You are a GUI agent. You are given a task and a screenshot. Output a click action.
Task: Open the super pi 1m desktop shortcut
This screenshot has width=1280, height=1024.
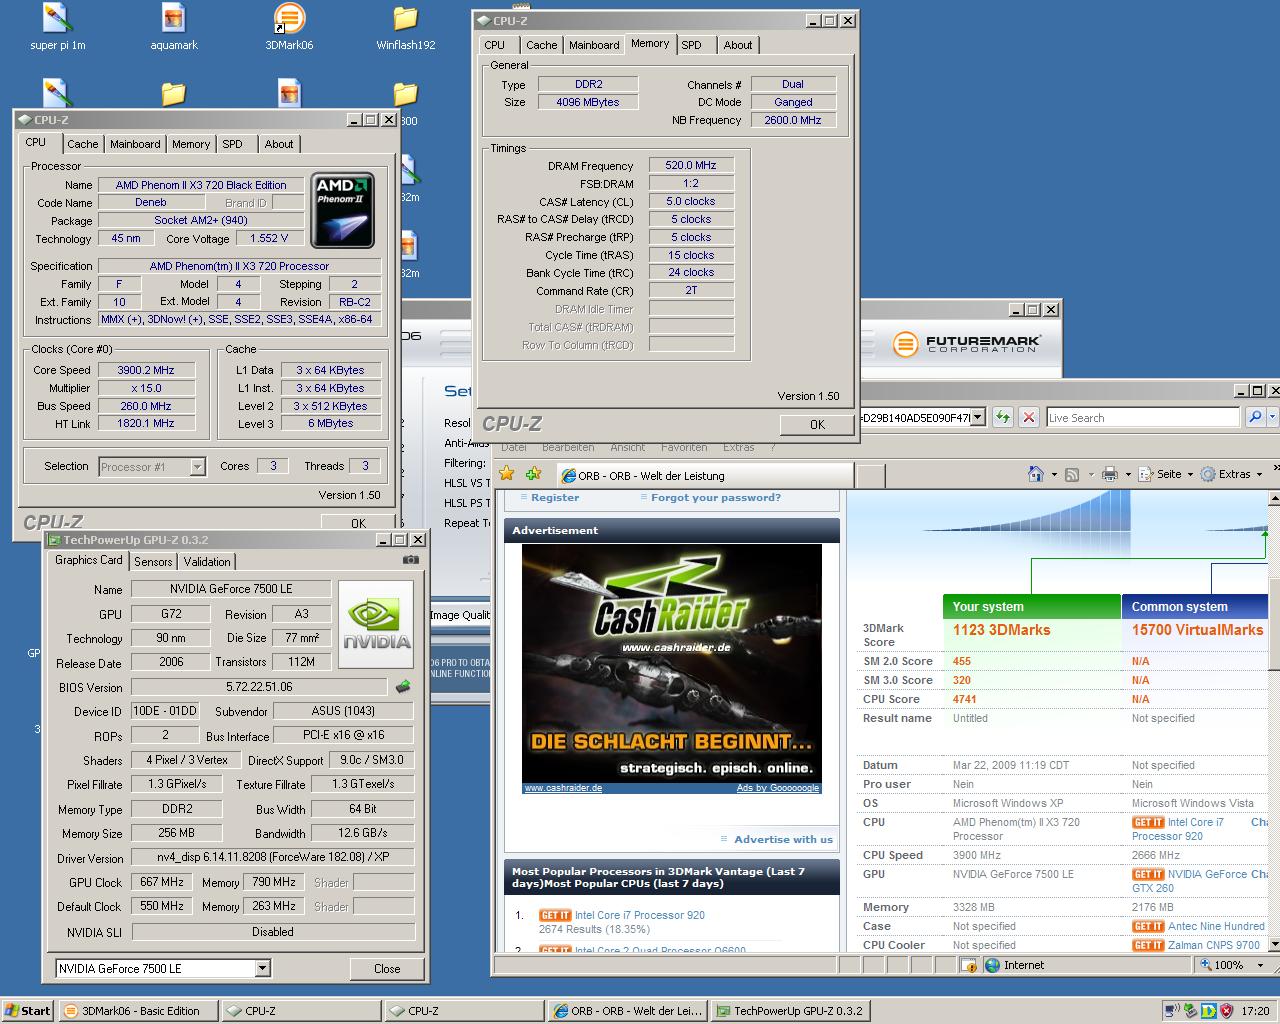tap(57, 27)
